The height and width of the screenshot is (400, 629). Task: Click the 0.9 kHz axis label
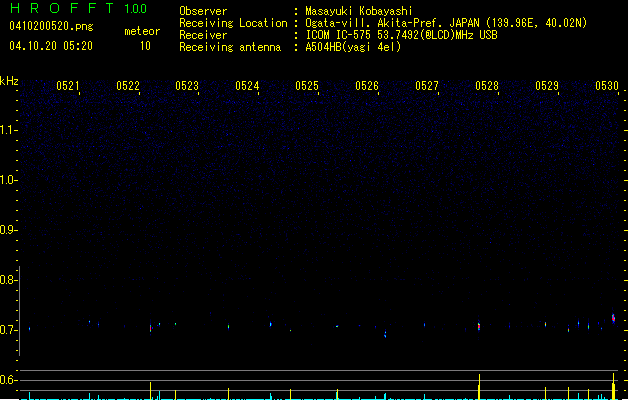(x=7, y=230)
